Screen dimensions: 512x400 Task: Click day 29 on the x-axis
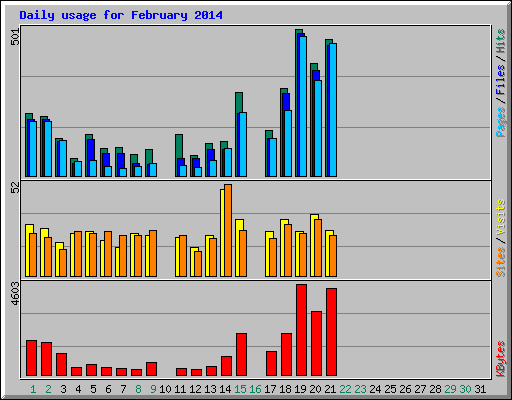(x=450, y=389)
